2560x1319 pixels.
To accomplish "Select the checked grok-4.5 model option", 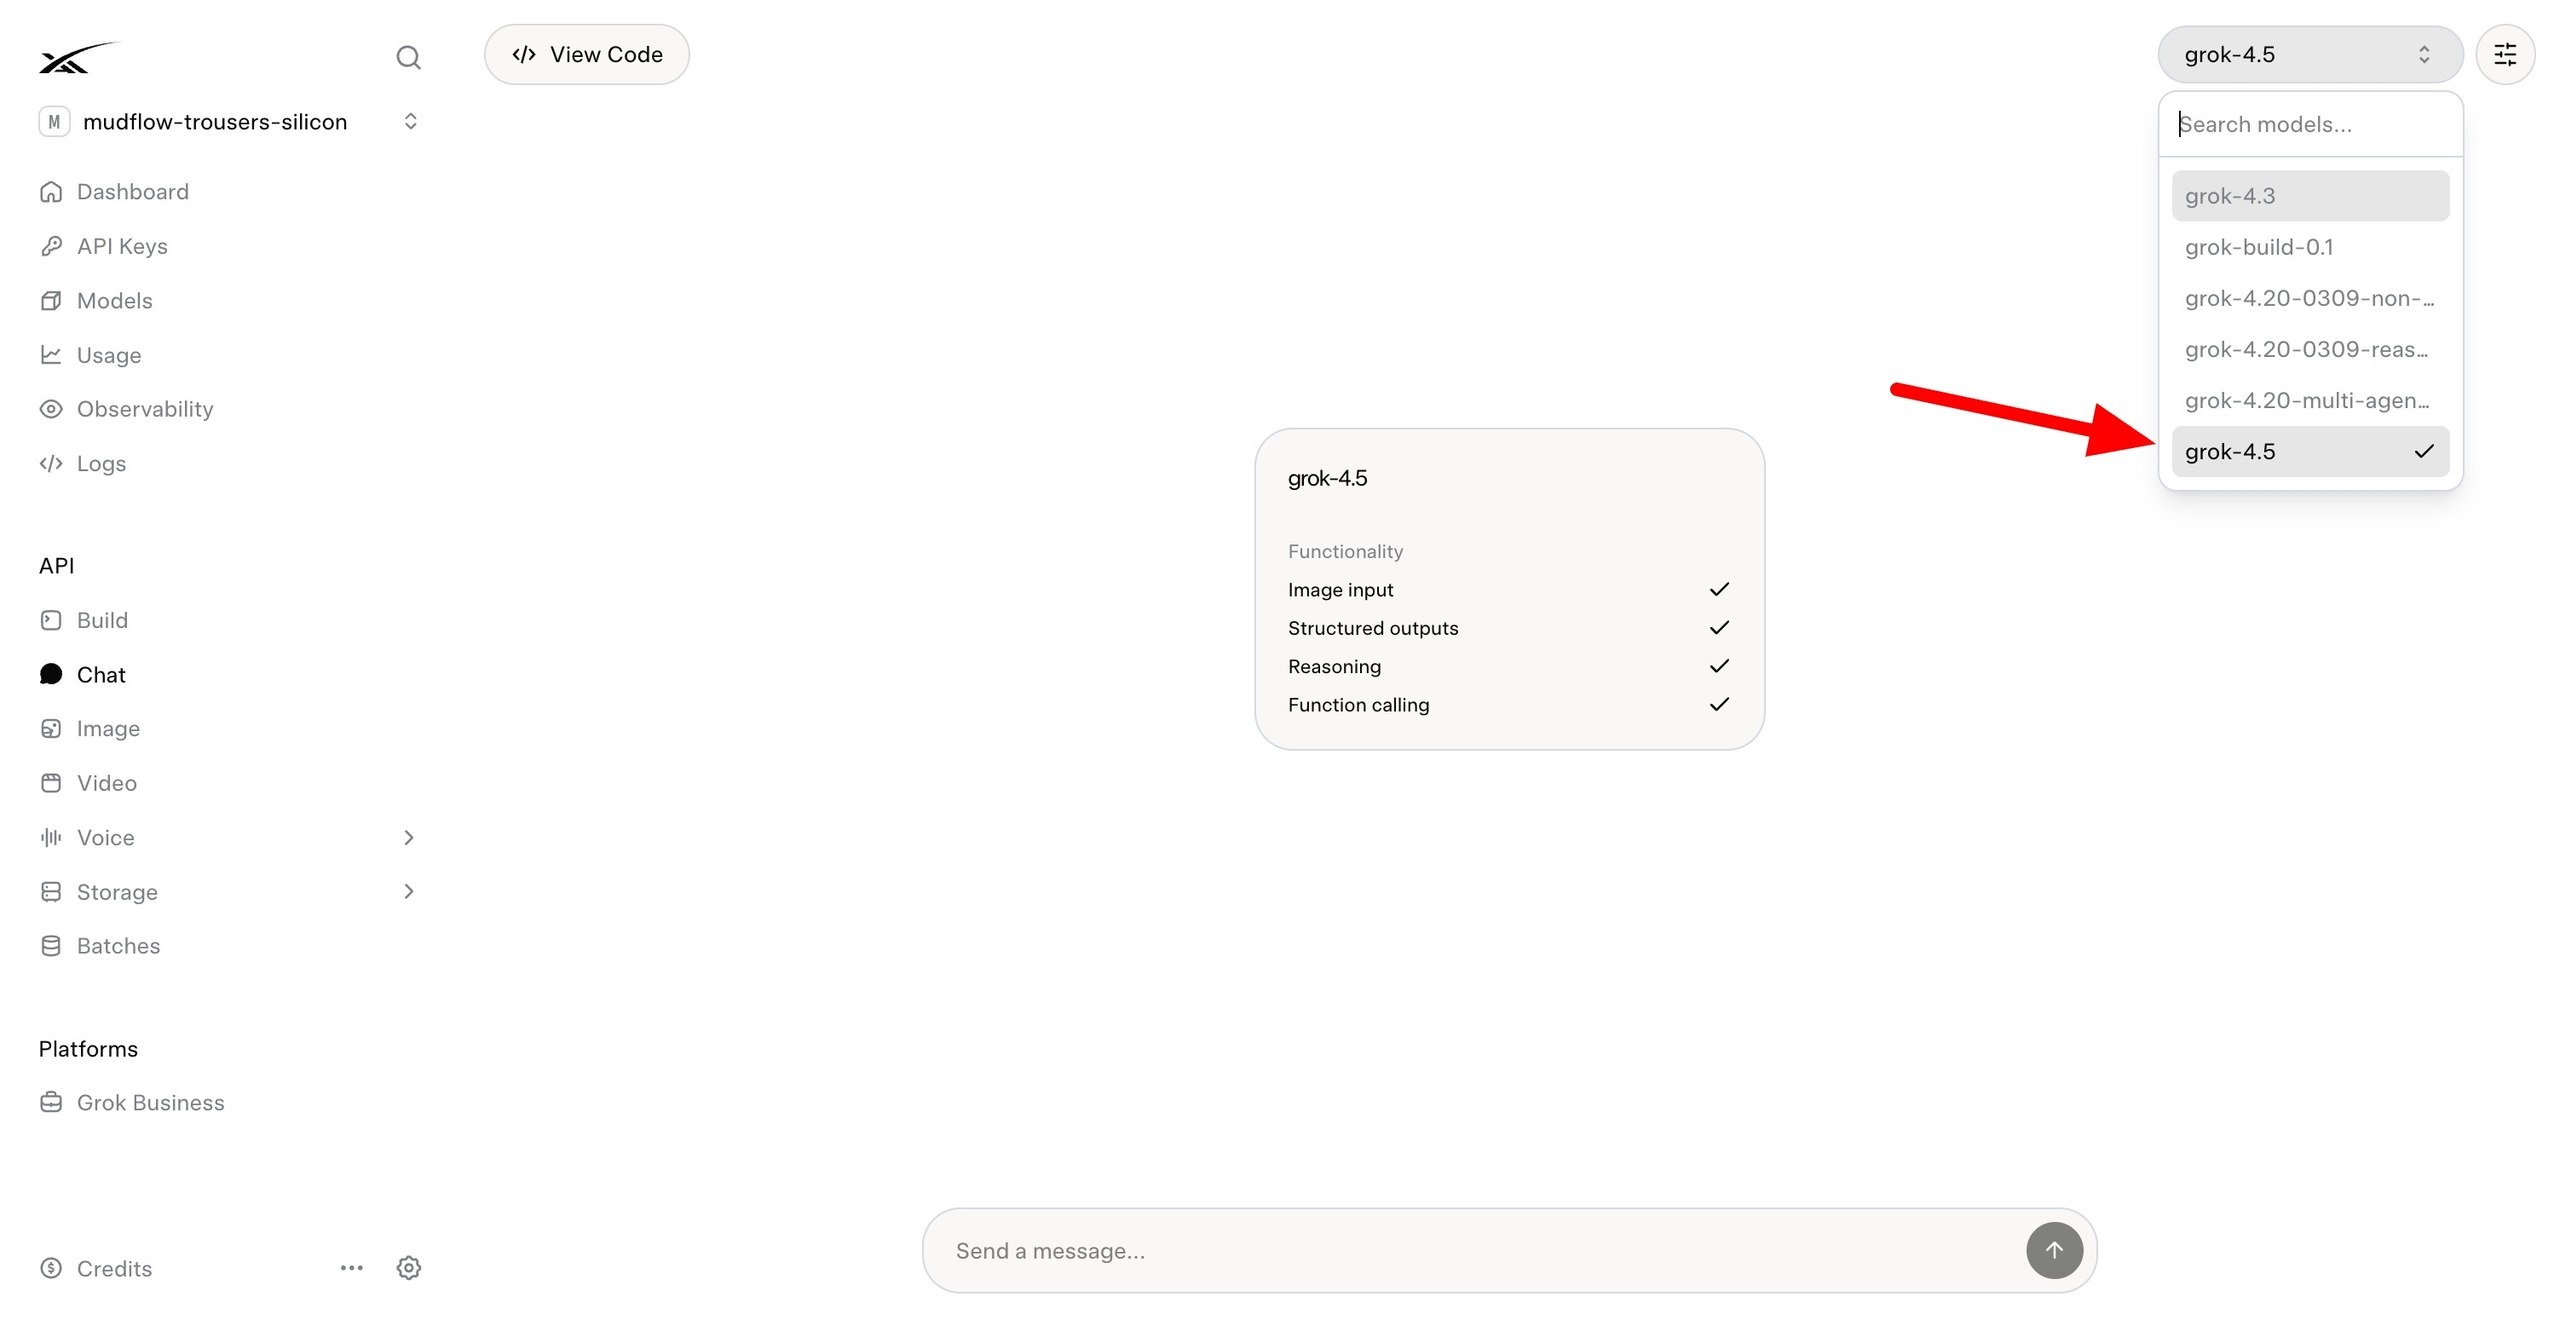I will click(x=2310, y=451).
